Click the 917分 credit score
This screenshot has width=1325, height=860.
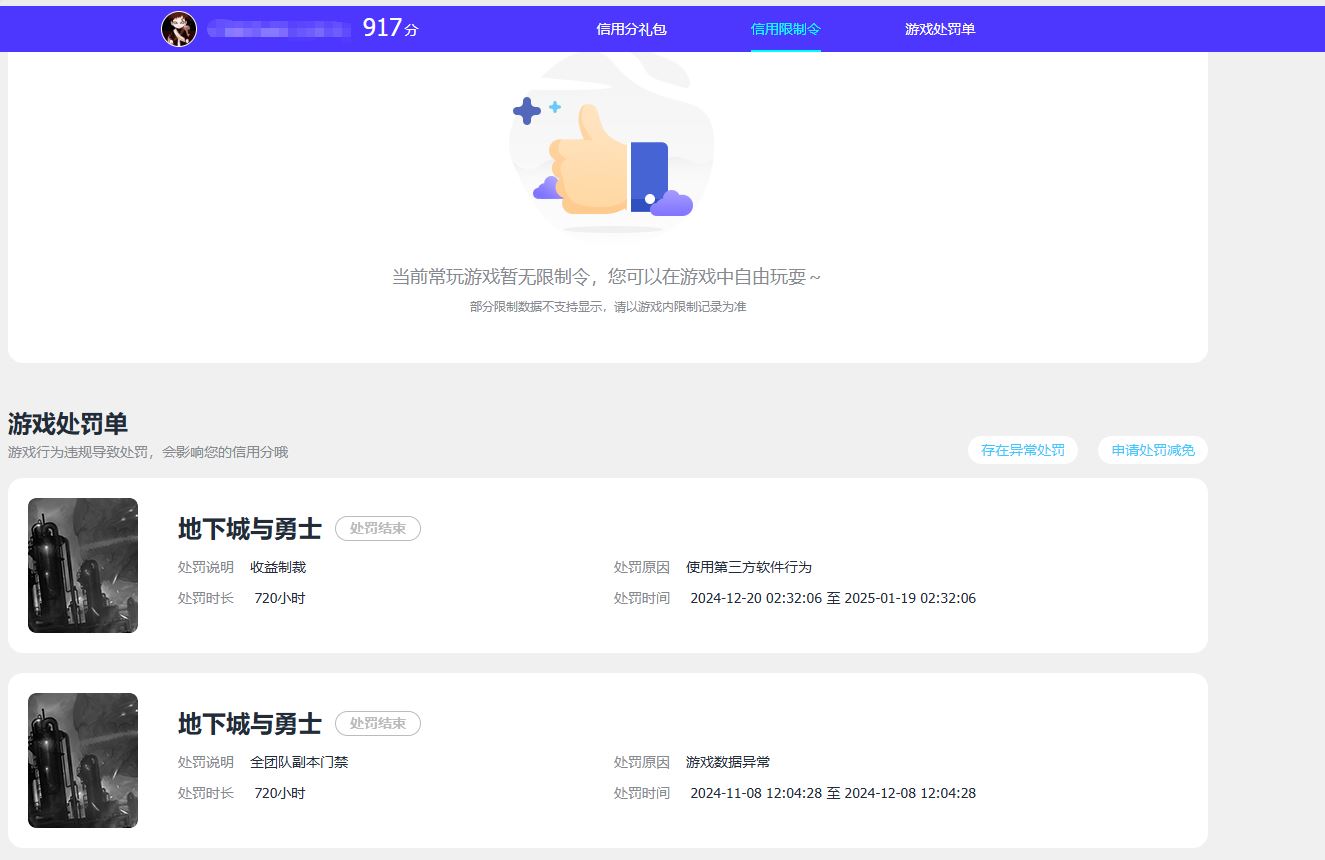[x=390, y=29]
